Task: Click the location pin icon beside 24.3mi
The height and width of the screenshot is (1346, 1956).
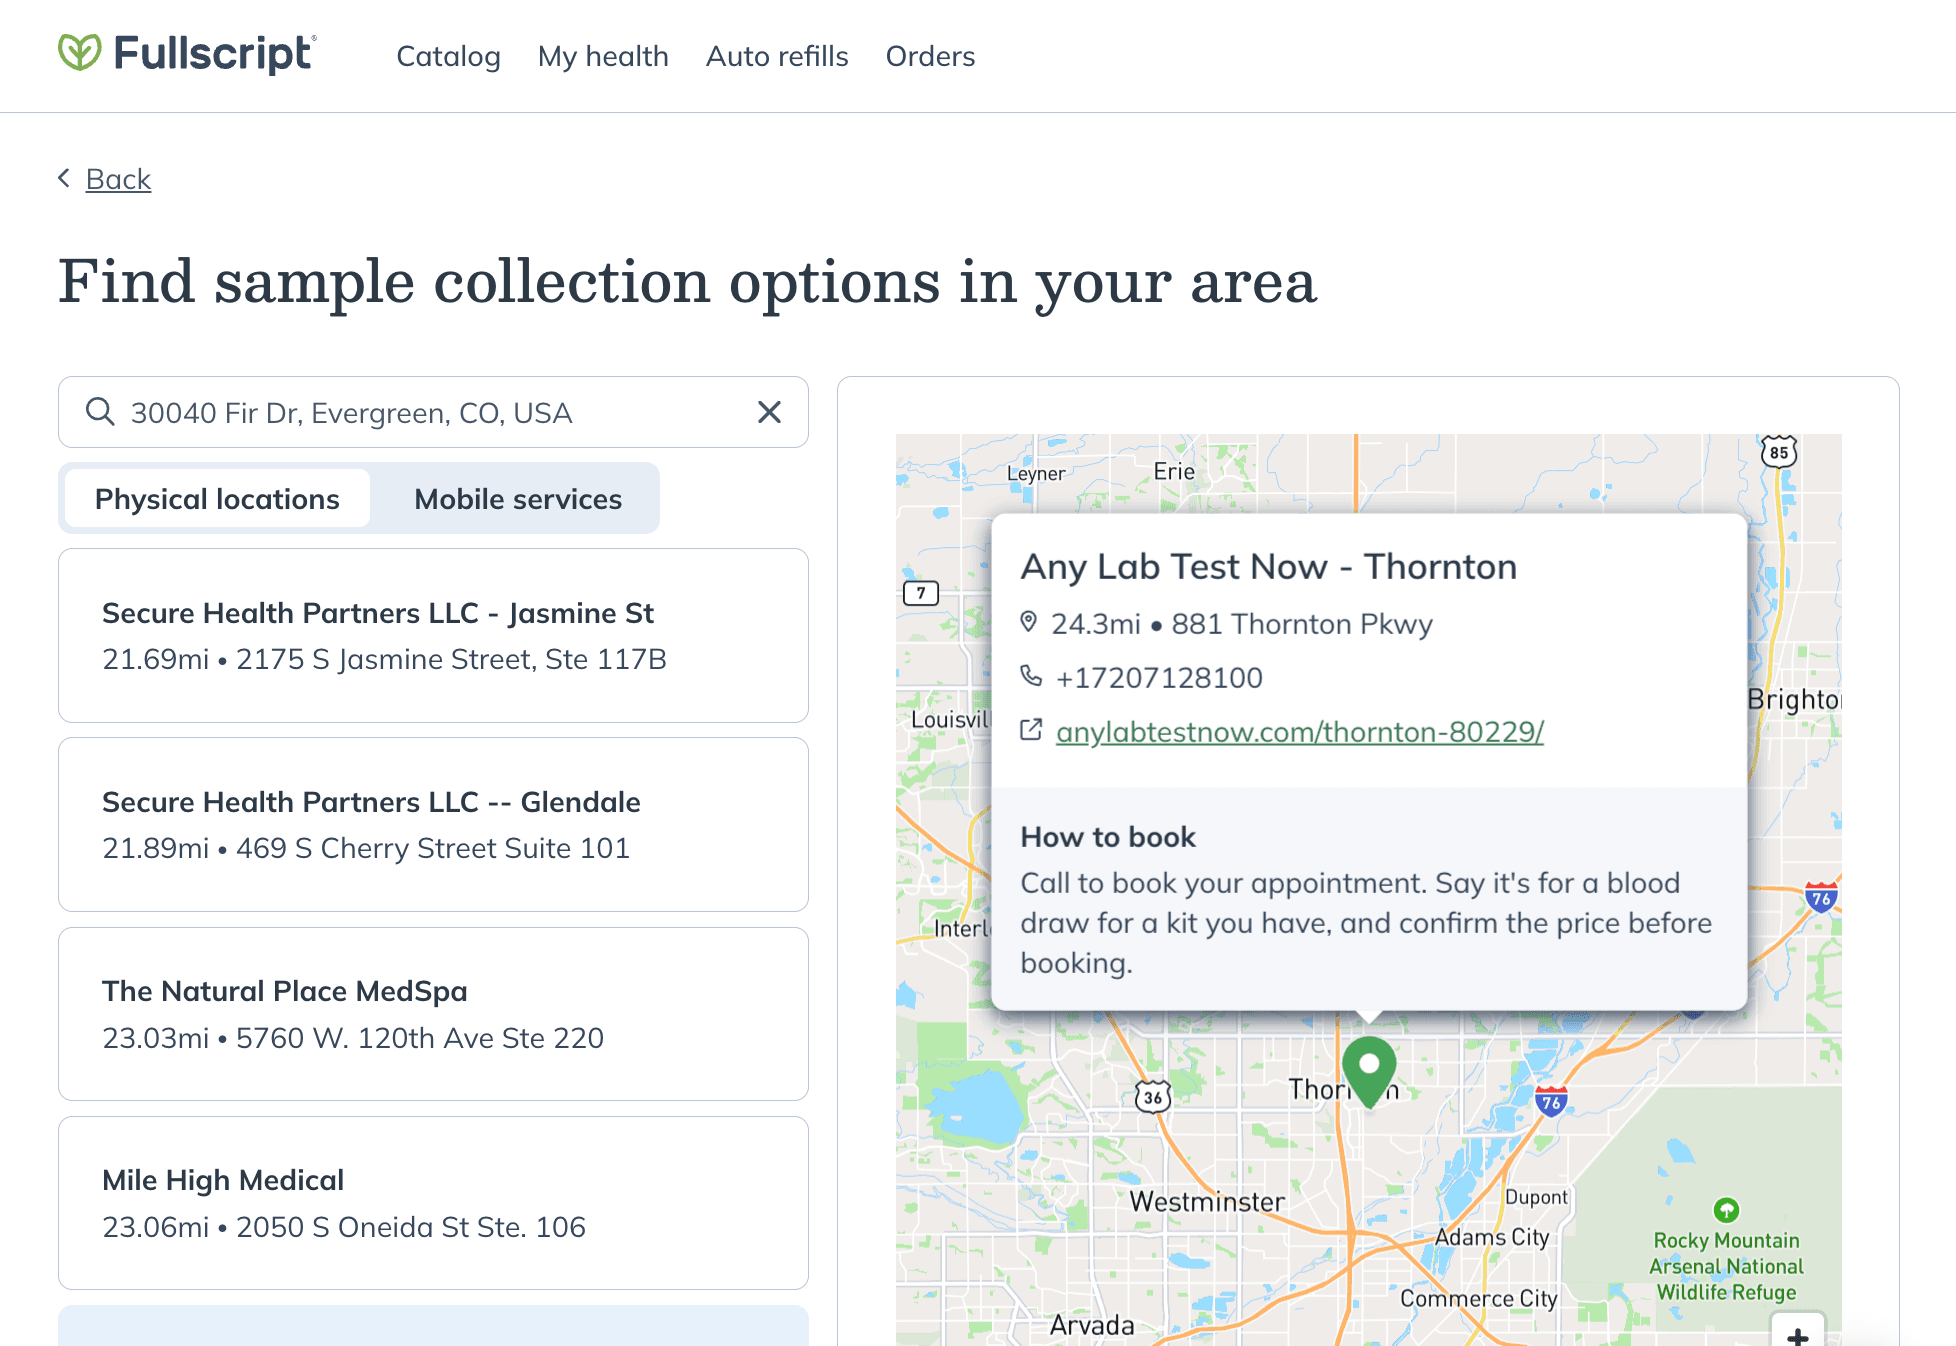Action: 1028,622
